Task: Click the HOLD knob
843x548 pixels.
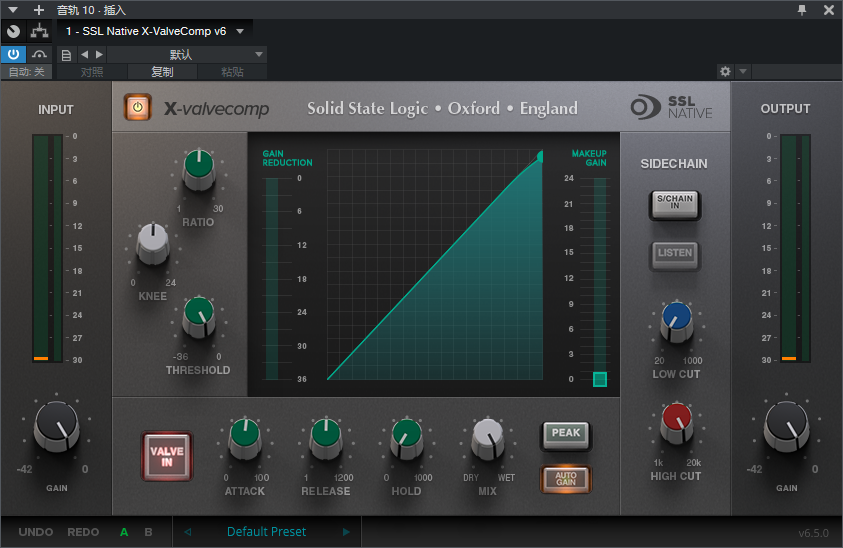Action: pyautogui.click(x=407, y=438)
